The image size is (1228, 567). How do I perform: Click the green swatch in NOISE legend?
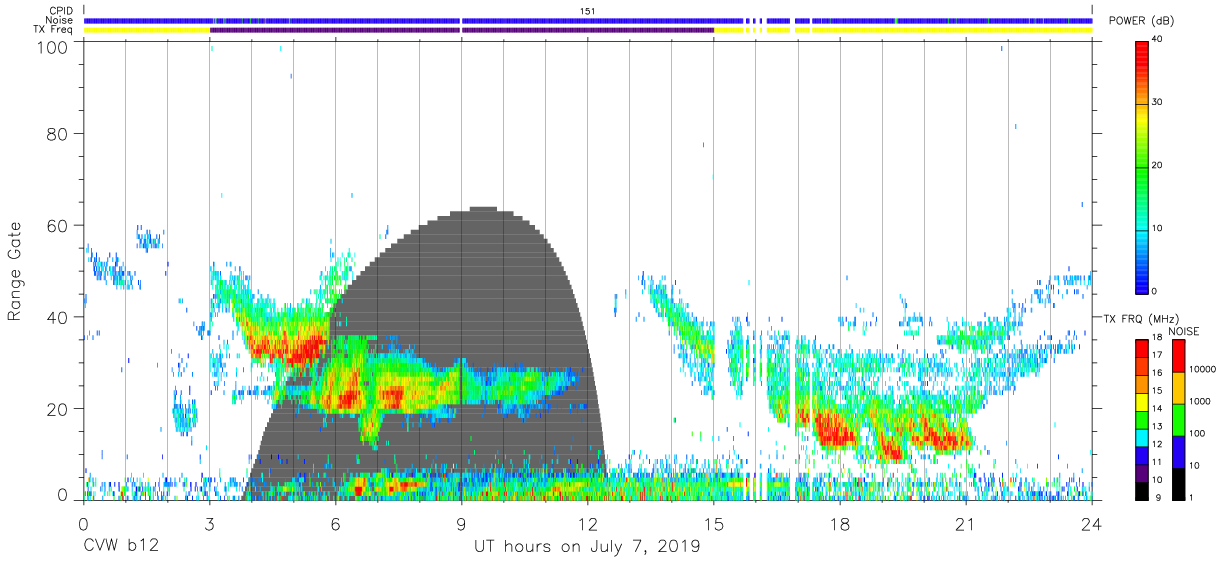[1180, 420]
